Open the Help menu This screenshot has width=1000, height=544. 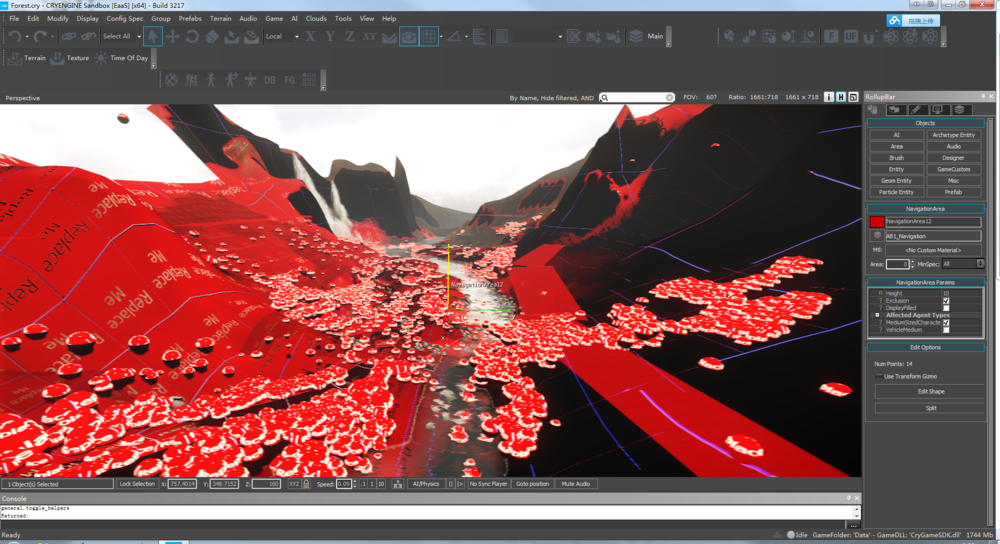[389, 18]
